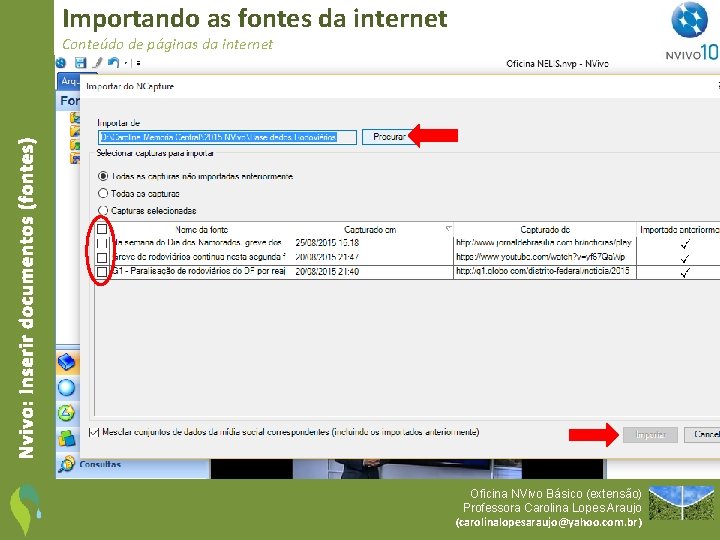
Task: Click the NVivo logo icon in title bar
Action: coord(61,63)
